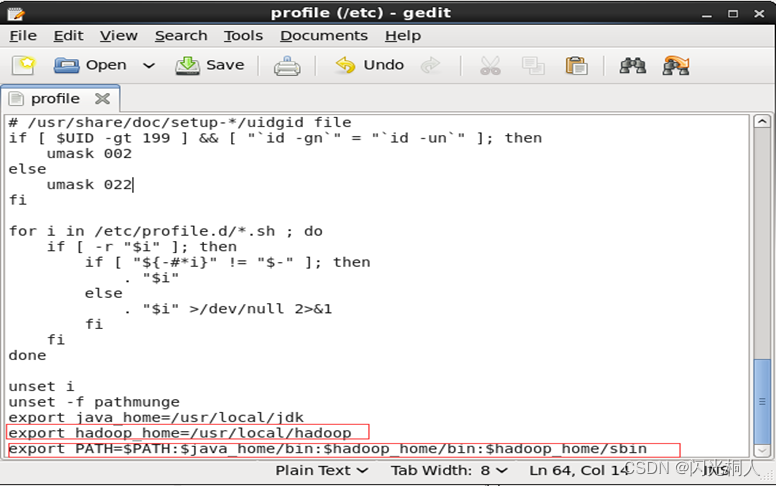Click the Cut scissors icon
776x486 pixels.
click(490, 65)
